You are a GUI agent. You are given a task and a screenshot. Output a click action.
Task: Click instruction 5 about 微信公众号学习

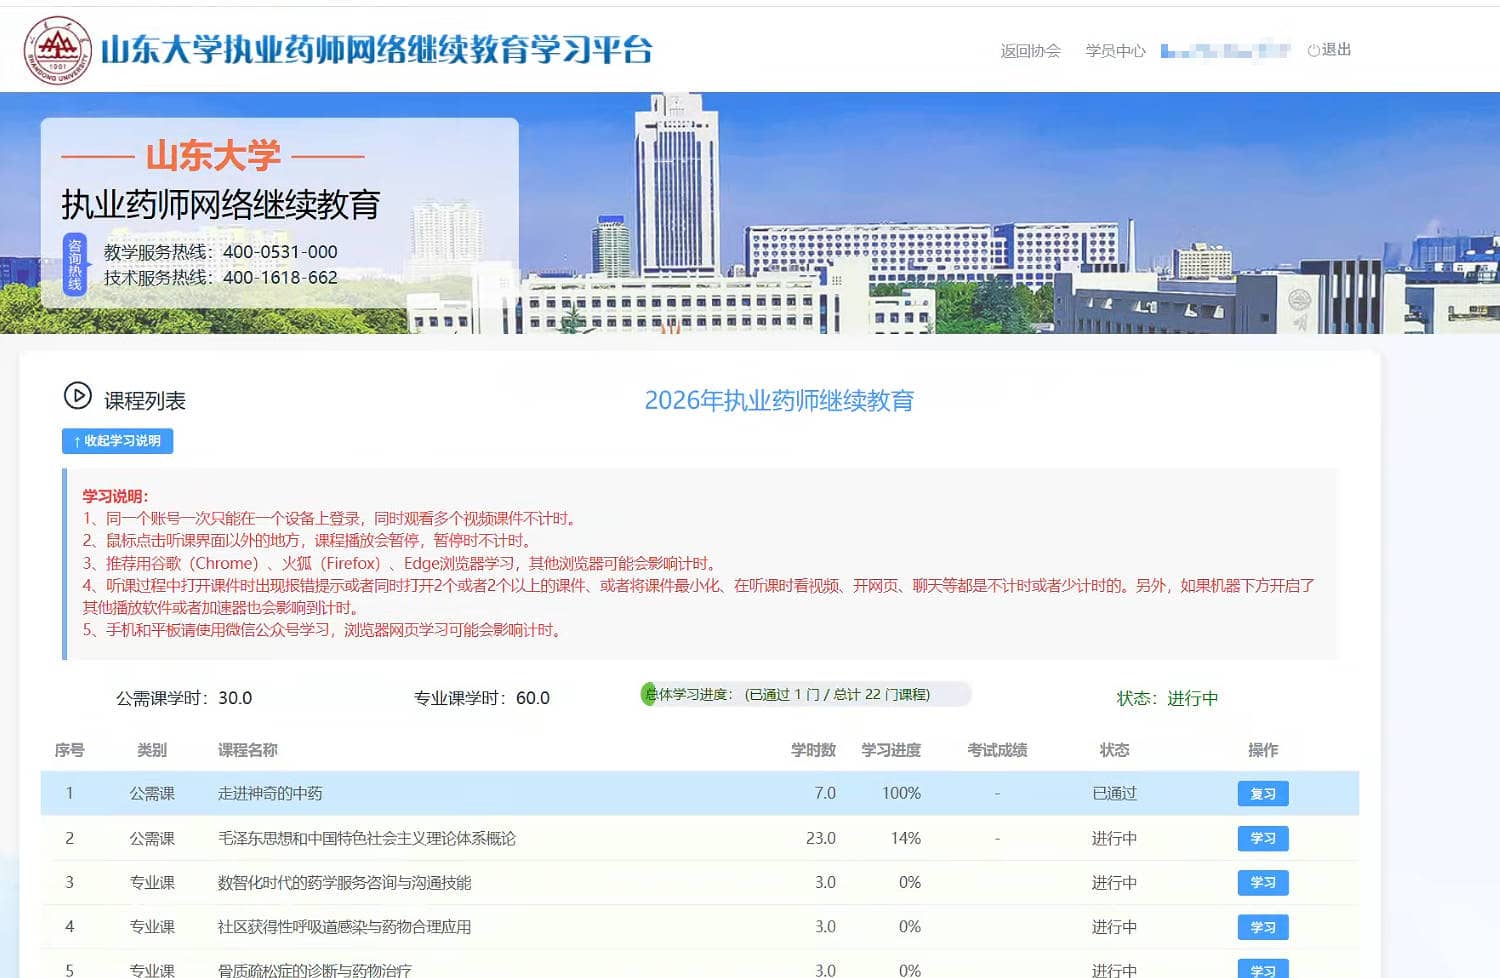tap(325, 630)
